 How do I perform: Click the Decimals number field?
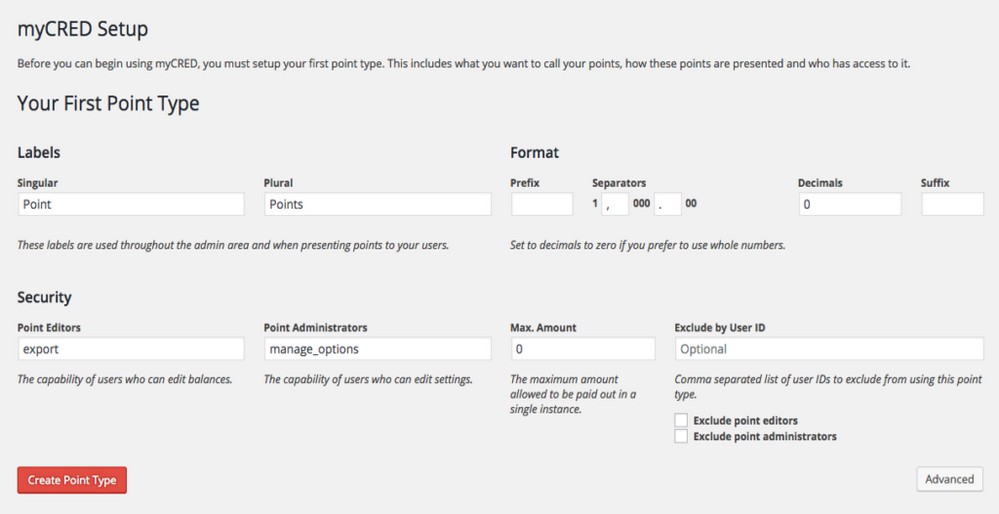click(849, 204)
